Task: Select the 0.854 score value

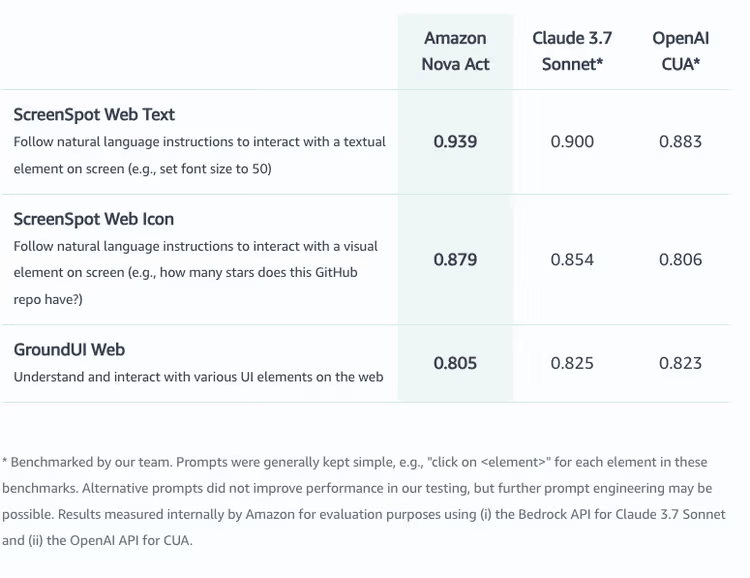Action: point(572,260)
